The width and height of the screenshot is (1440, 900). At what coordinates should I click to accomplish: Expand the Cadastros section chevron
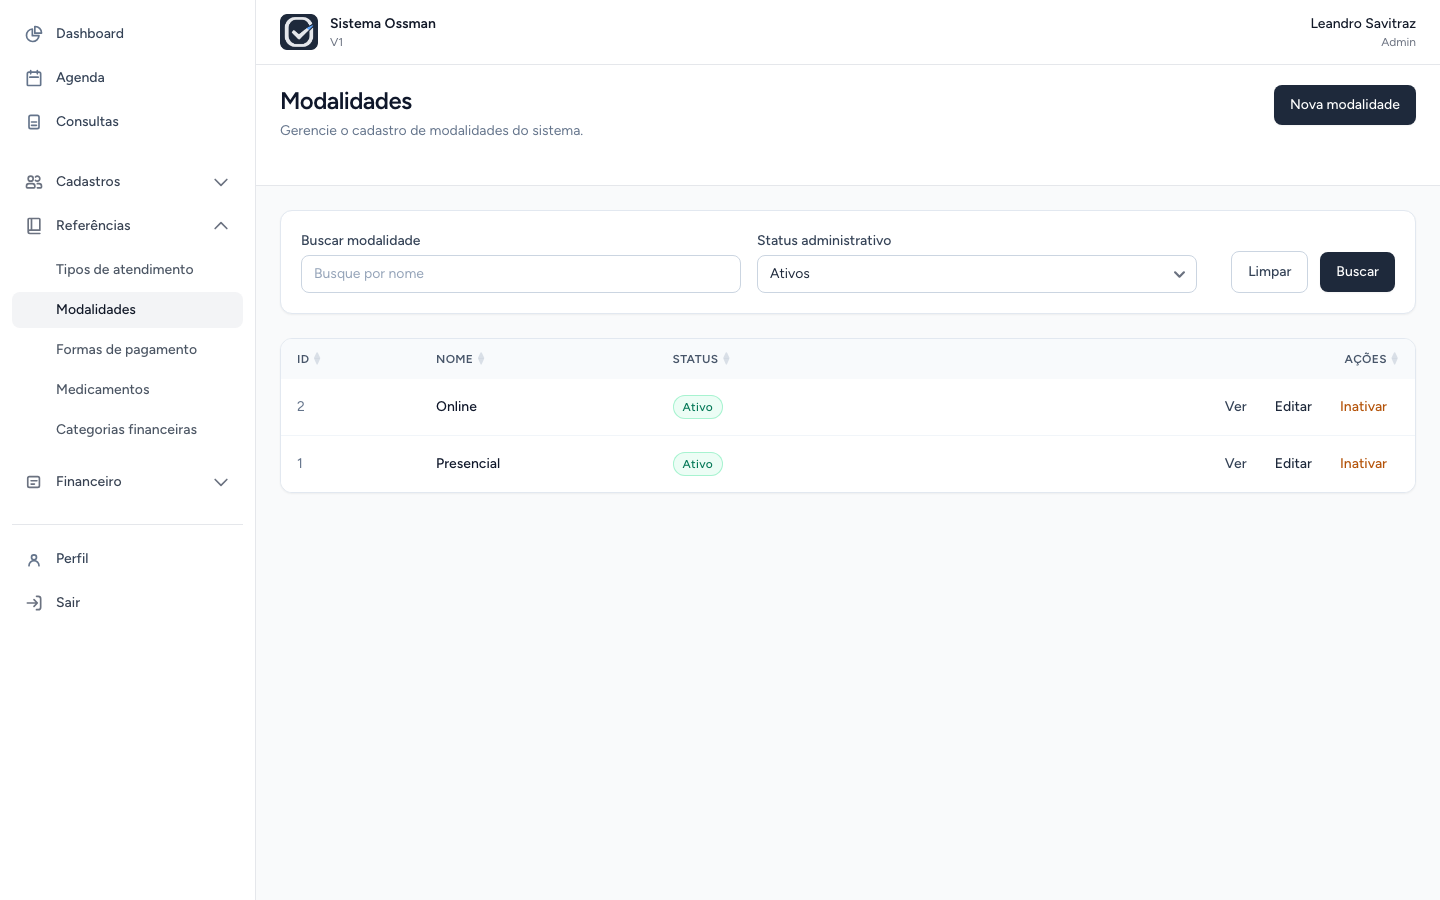(221, 182)
